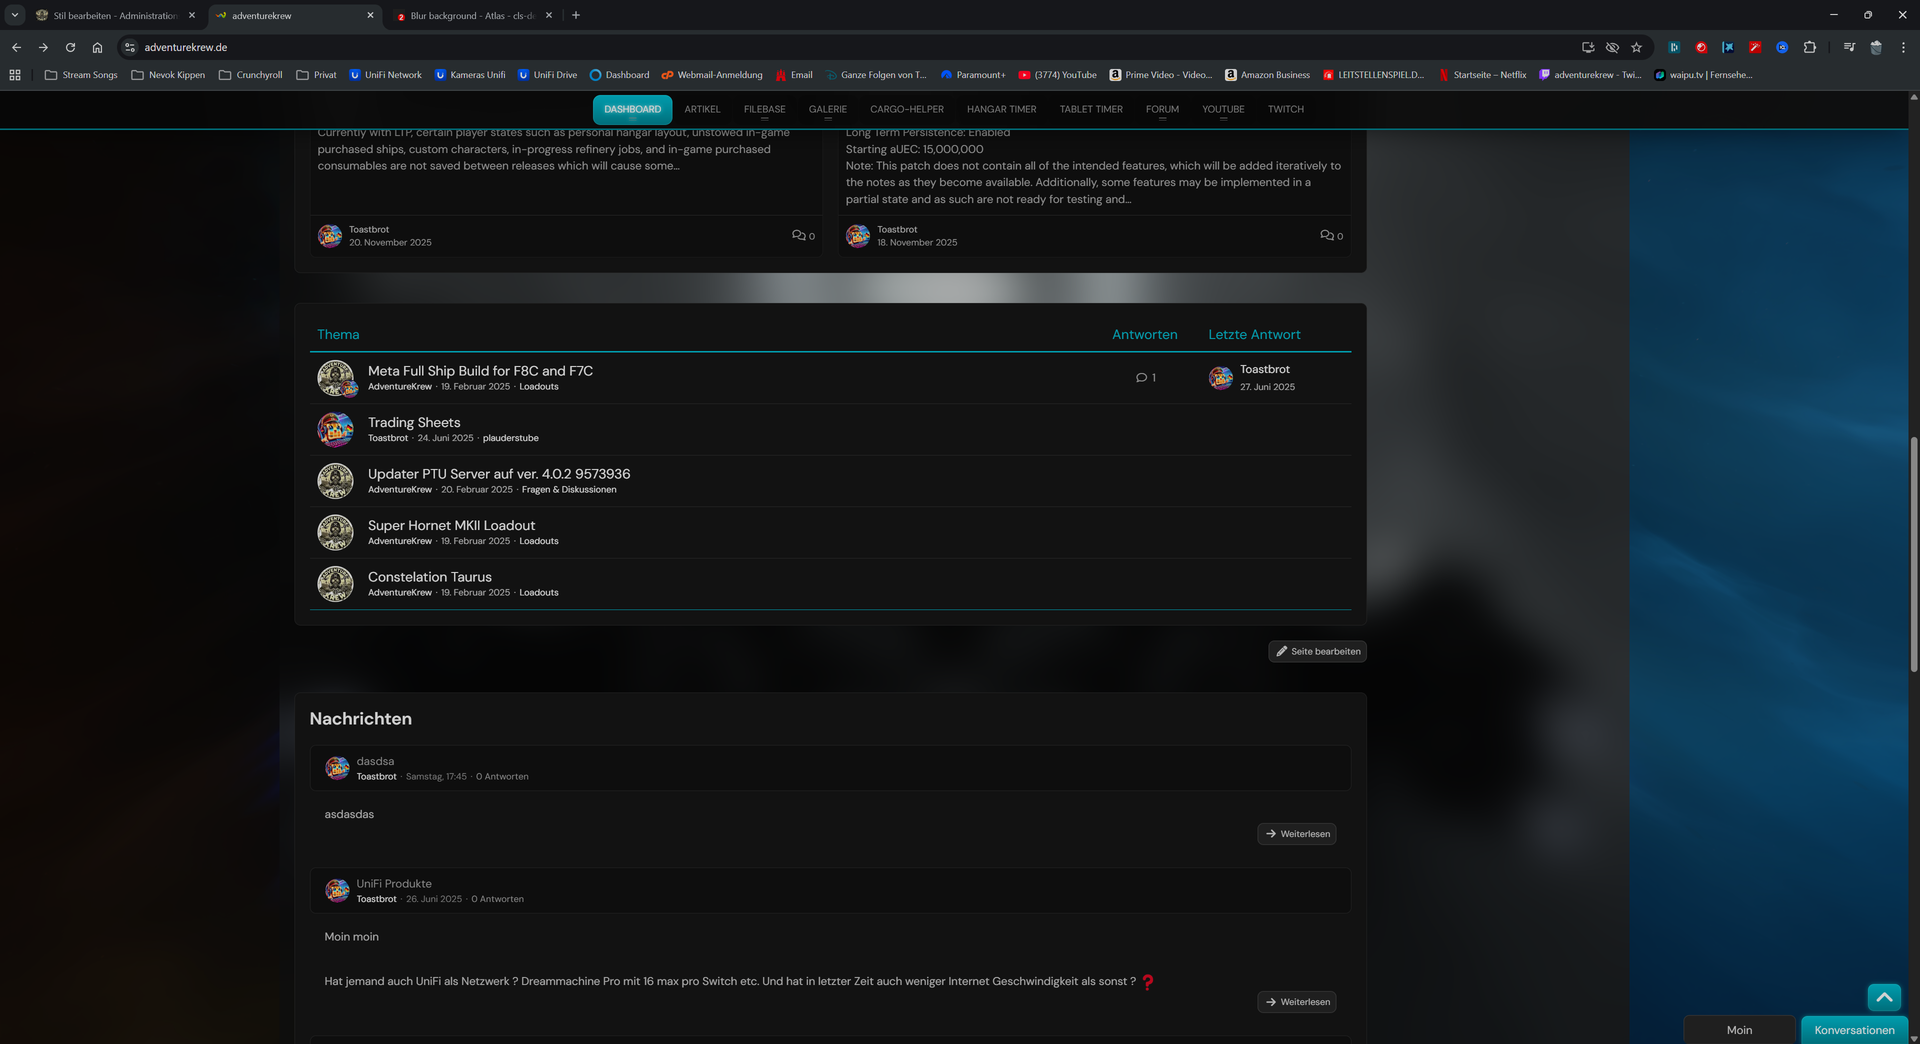Open the Chrome three-dot menu
The height and width of the screenshot is (1044, 1920).
pyautogui.click(x=1903, y=47)
